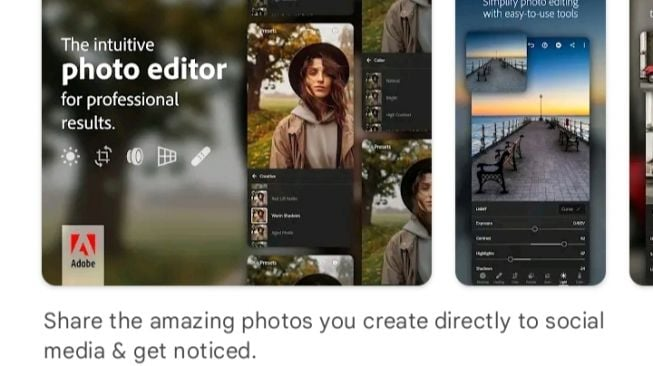Open the 'intuitive photo editor' promo screenshot
The width and height of the screenshot is (653, 366).
point(237,142)
